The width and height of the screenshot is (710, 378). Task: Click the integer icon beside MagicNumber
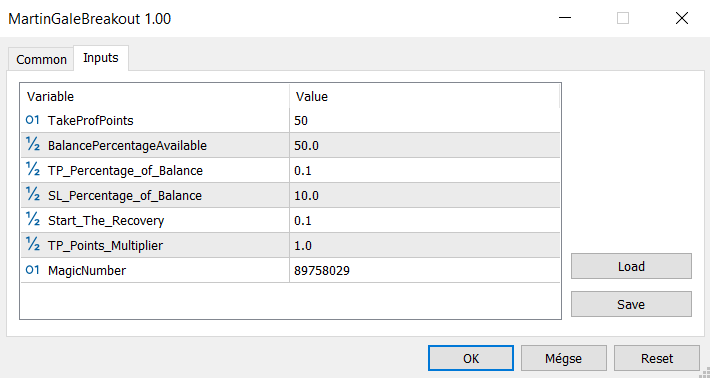[x=33, y=270]
